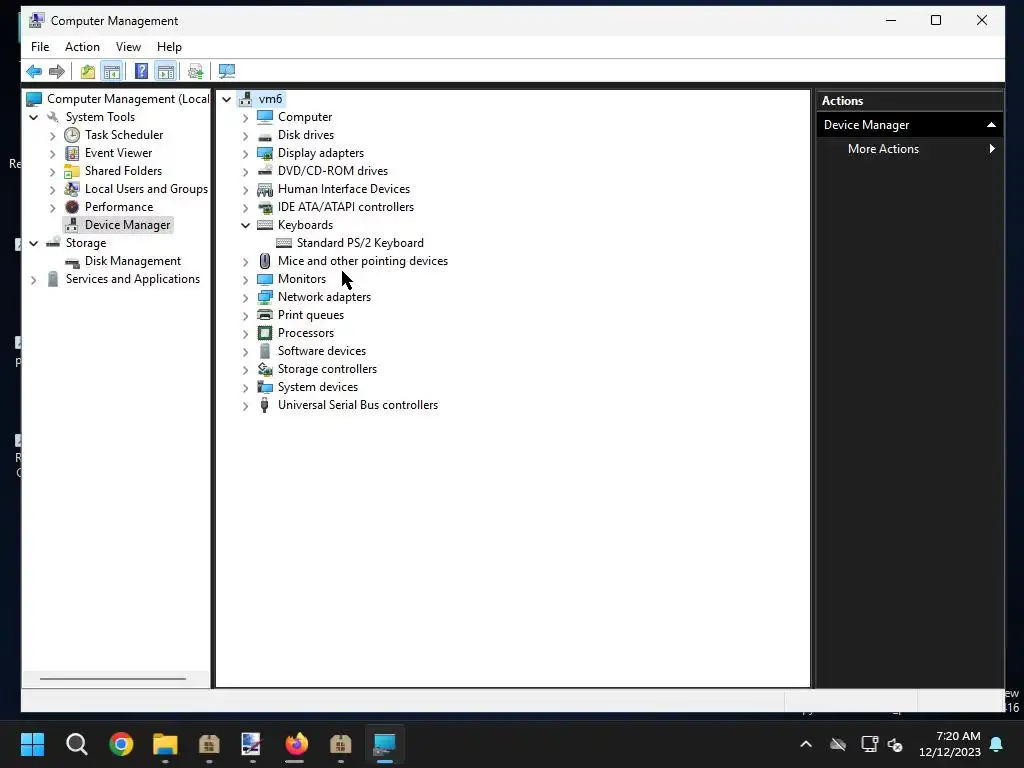Open taskbar Search
The image size is (1024, 768).
[x=76, y=744]
